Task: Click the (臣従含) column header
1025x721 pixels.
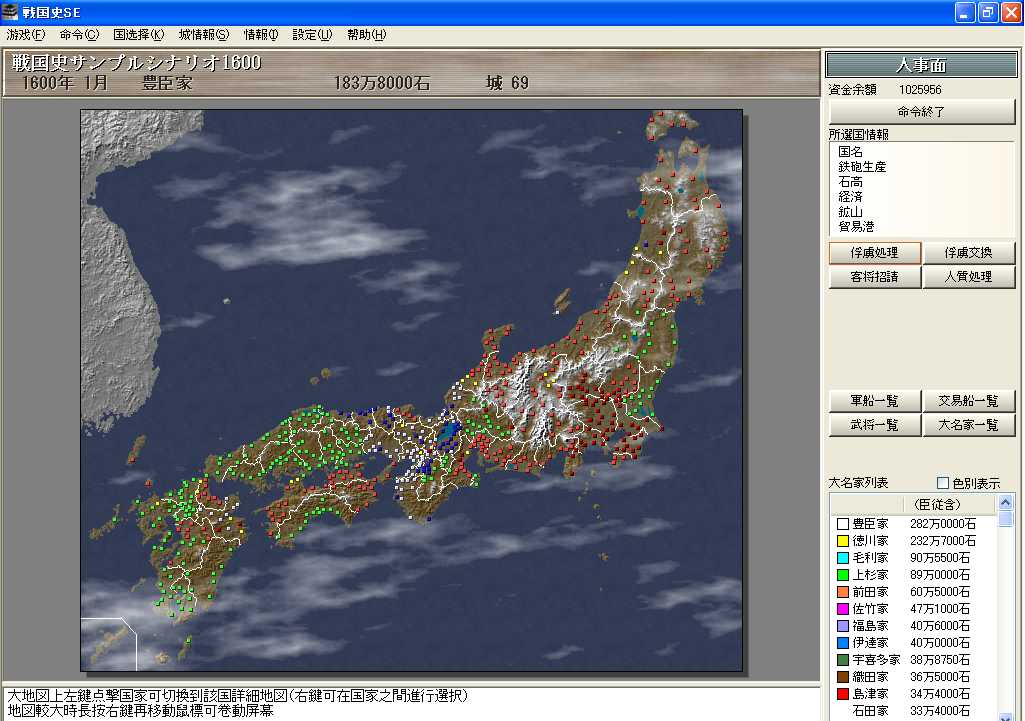Action: coord(937,505)
